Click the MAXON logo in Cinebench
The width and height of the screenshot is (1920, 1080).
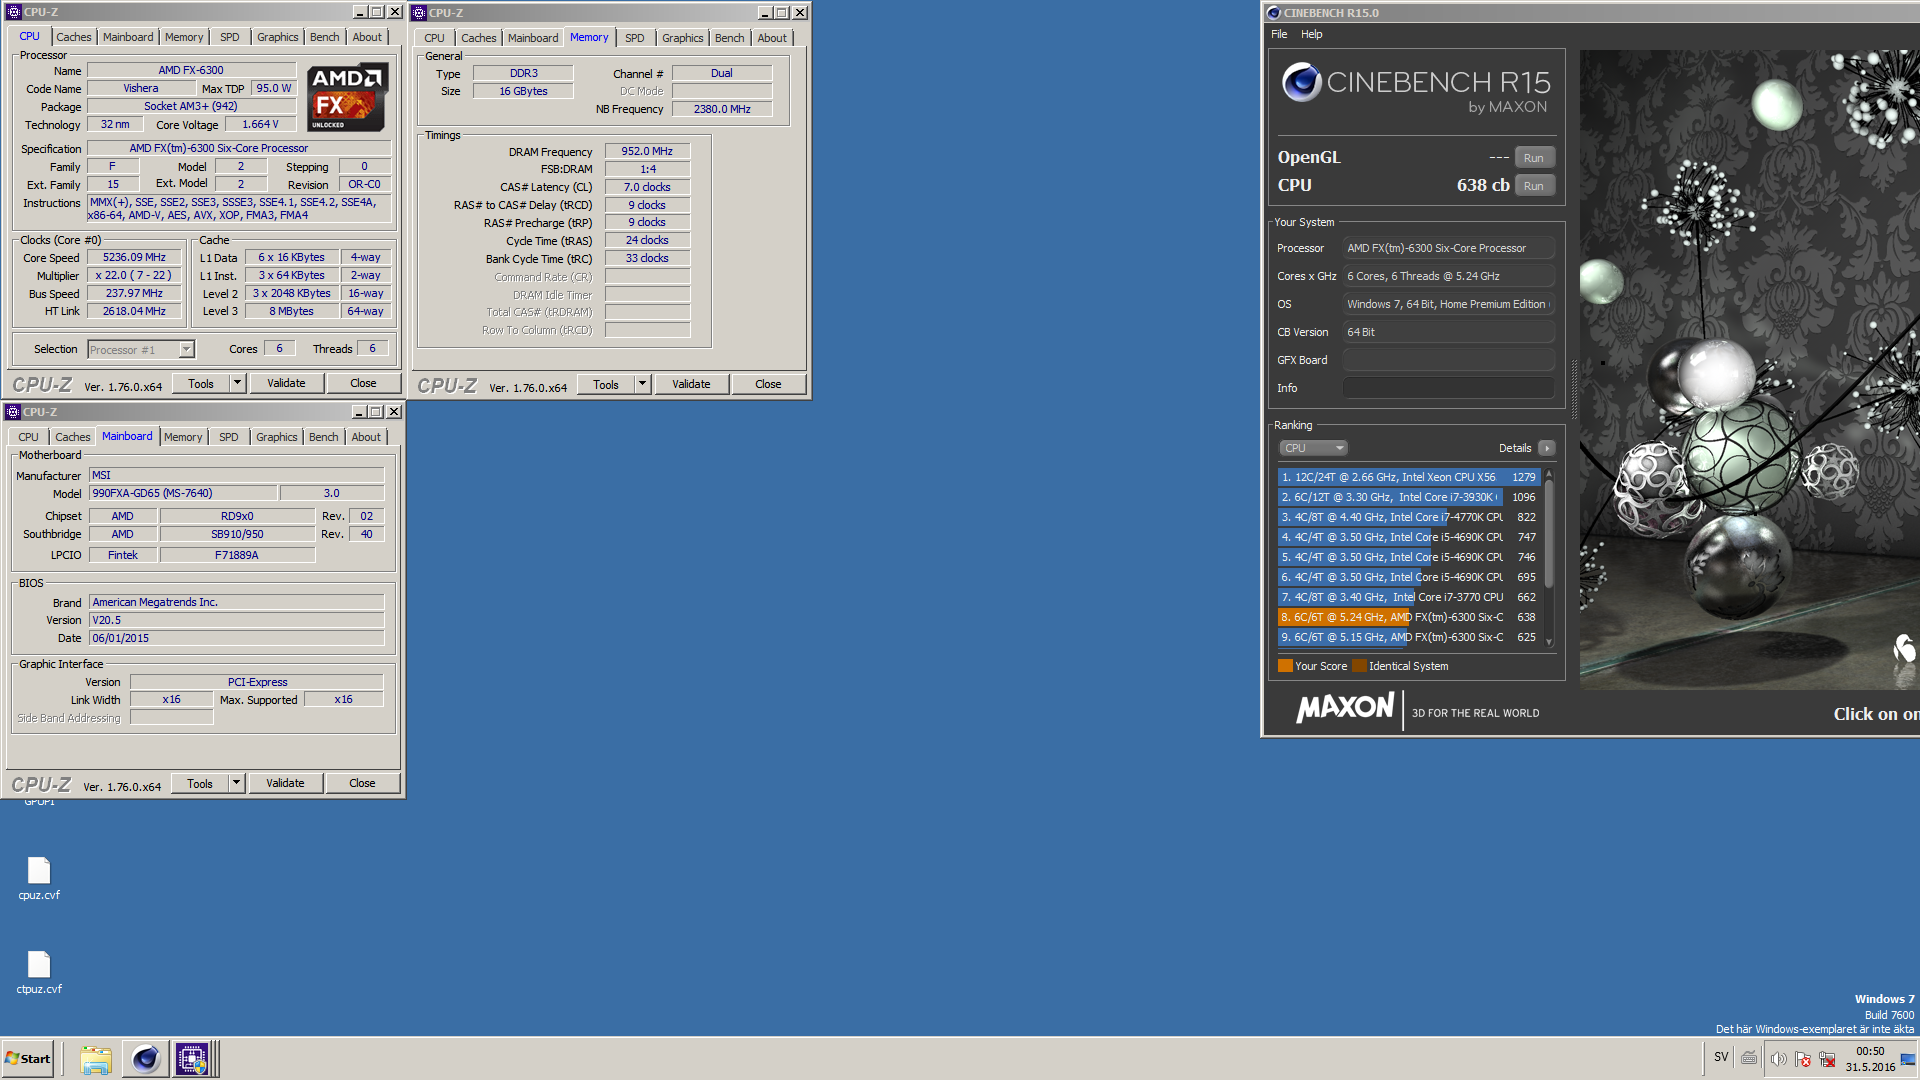(x=1344, y=708)
